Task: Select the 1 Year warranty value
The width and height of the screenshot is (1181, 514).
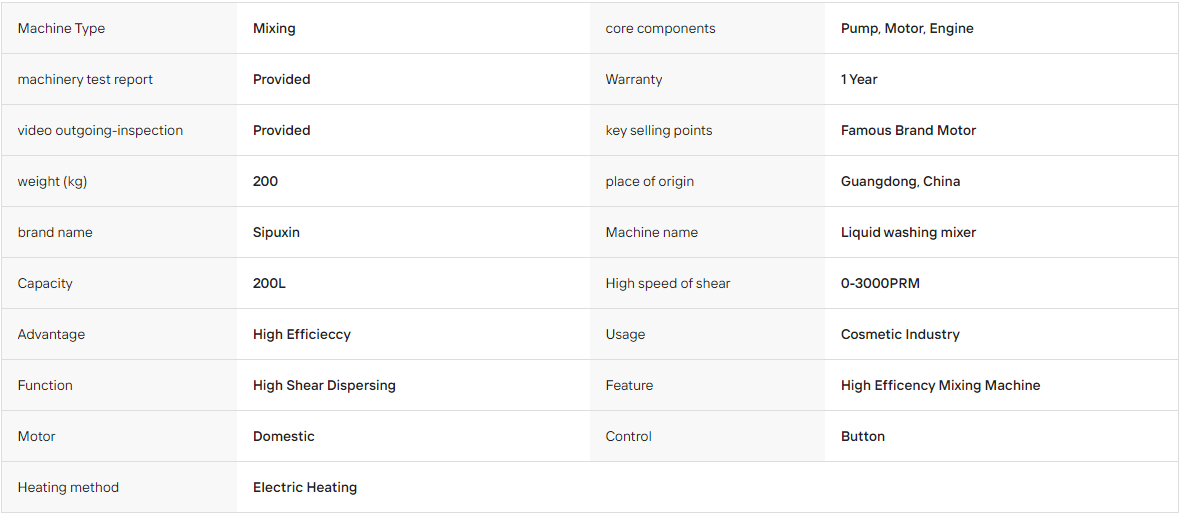Action: coord(859,79)
